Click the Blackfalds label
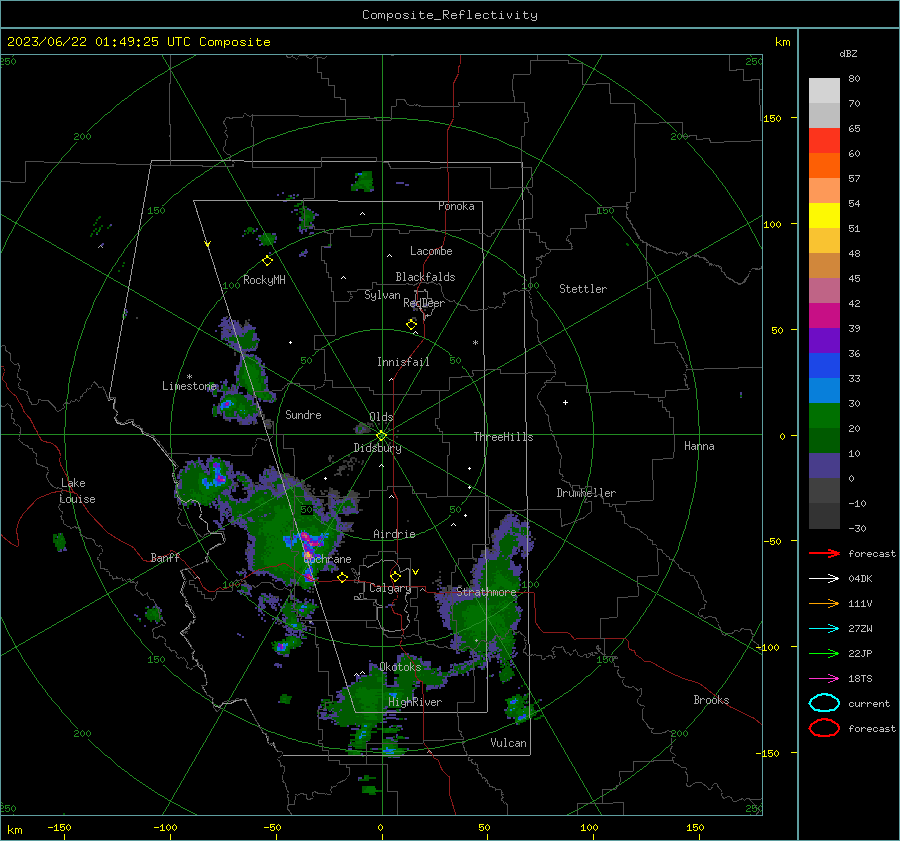Screen dimensions: 900x841 pyautogui.click(x=425, y=277)
